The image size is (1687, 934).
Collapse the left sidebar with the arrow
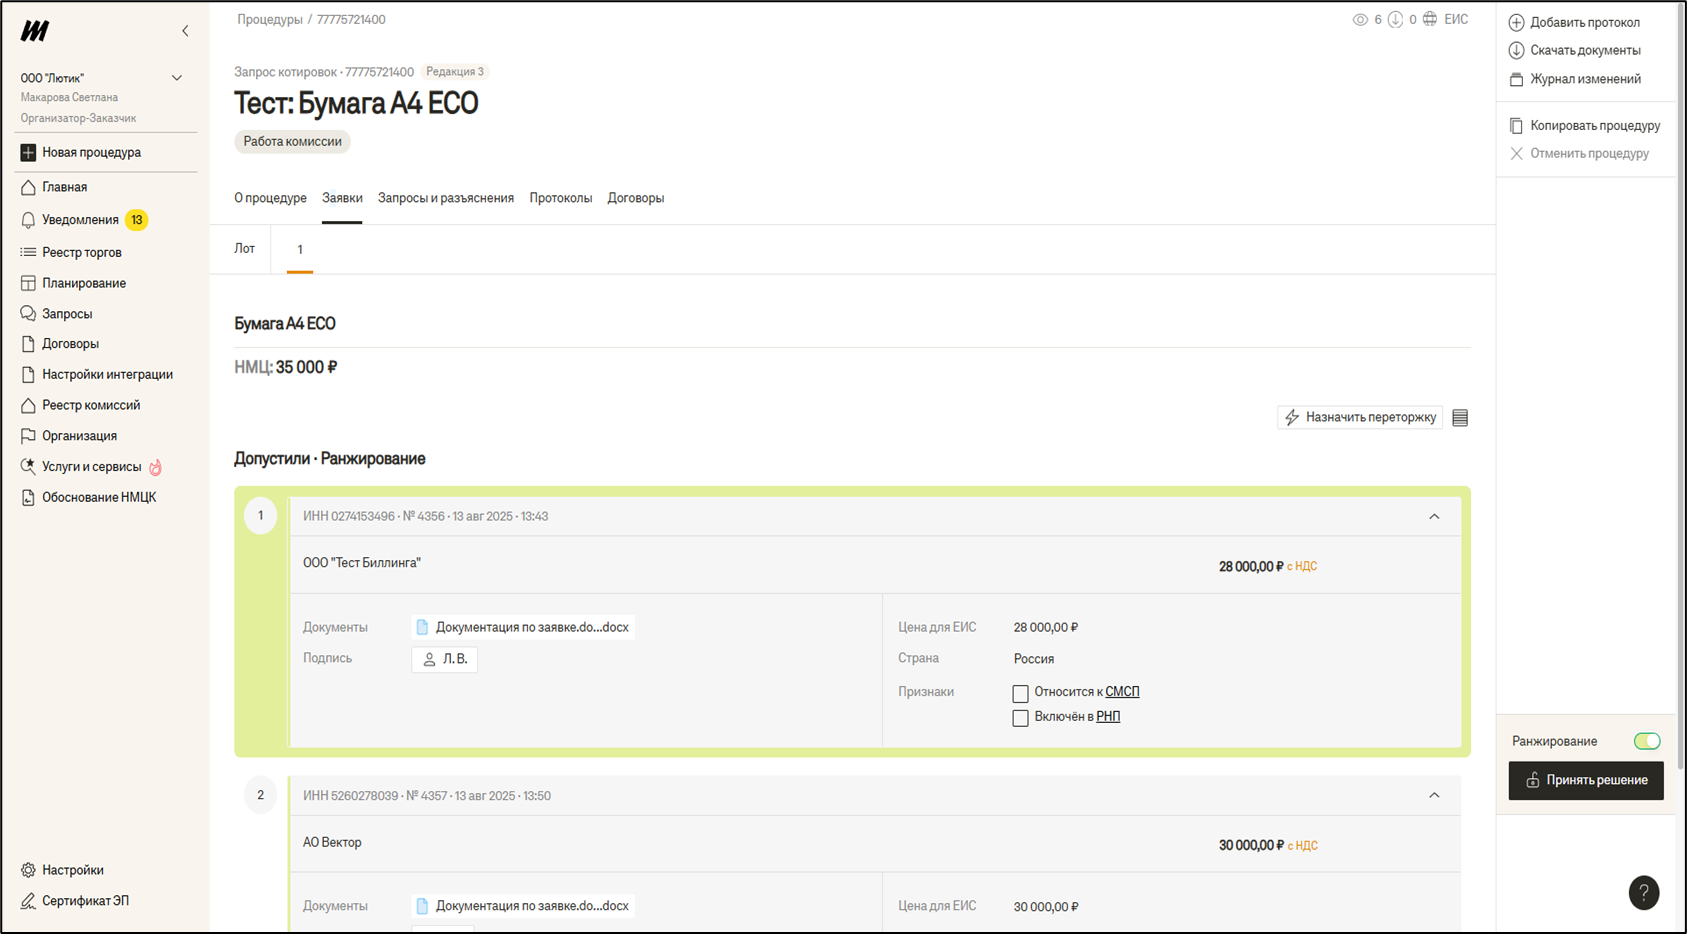click(x=185, y=31)
